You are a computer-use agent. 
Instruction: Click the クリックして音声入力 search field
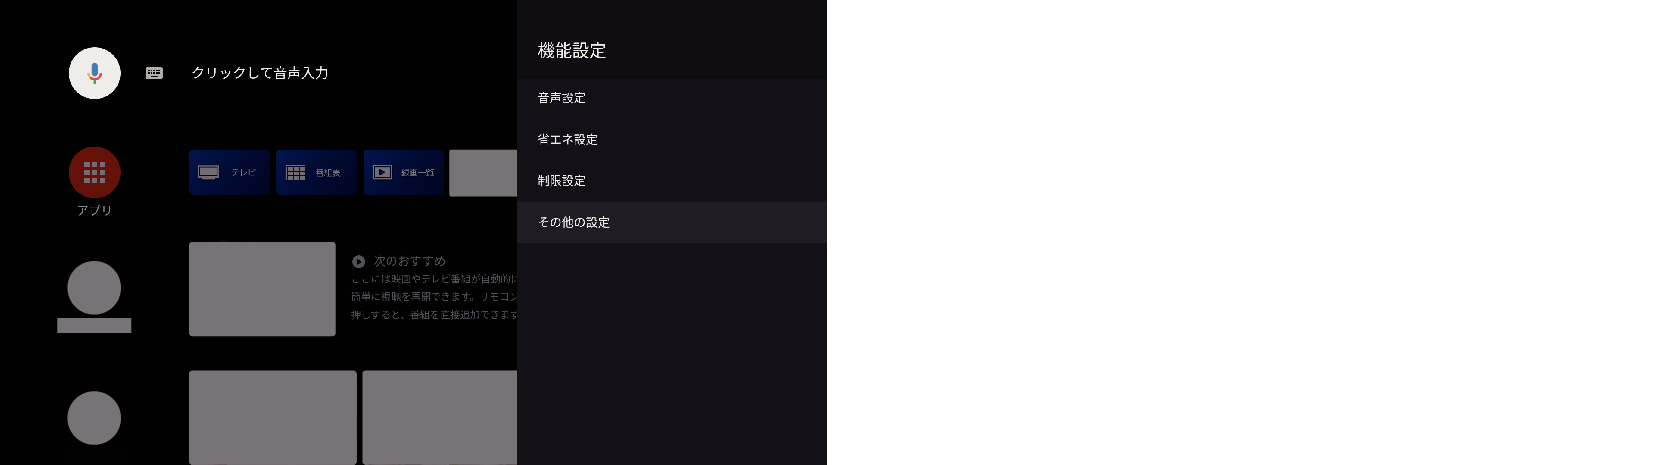coord(260,73)
